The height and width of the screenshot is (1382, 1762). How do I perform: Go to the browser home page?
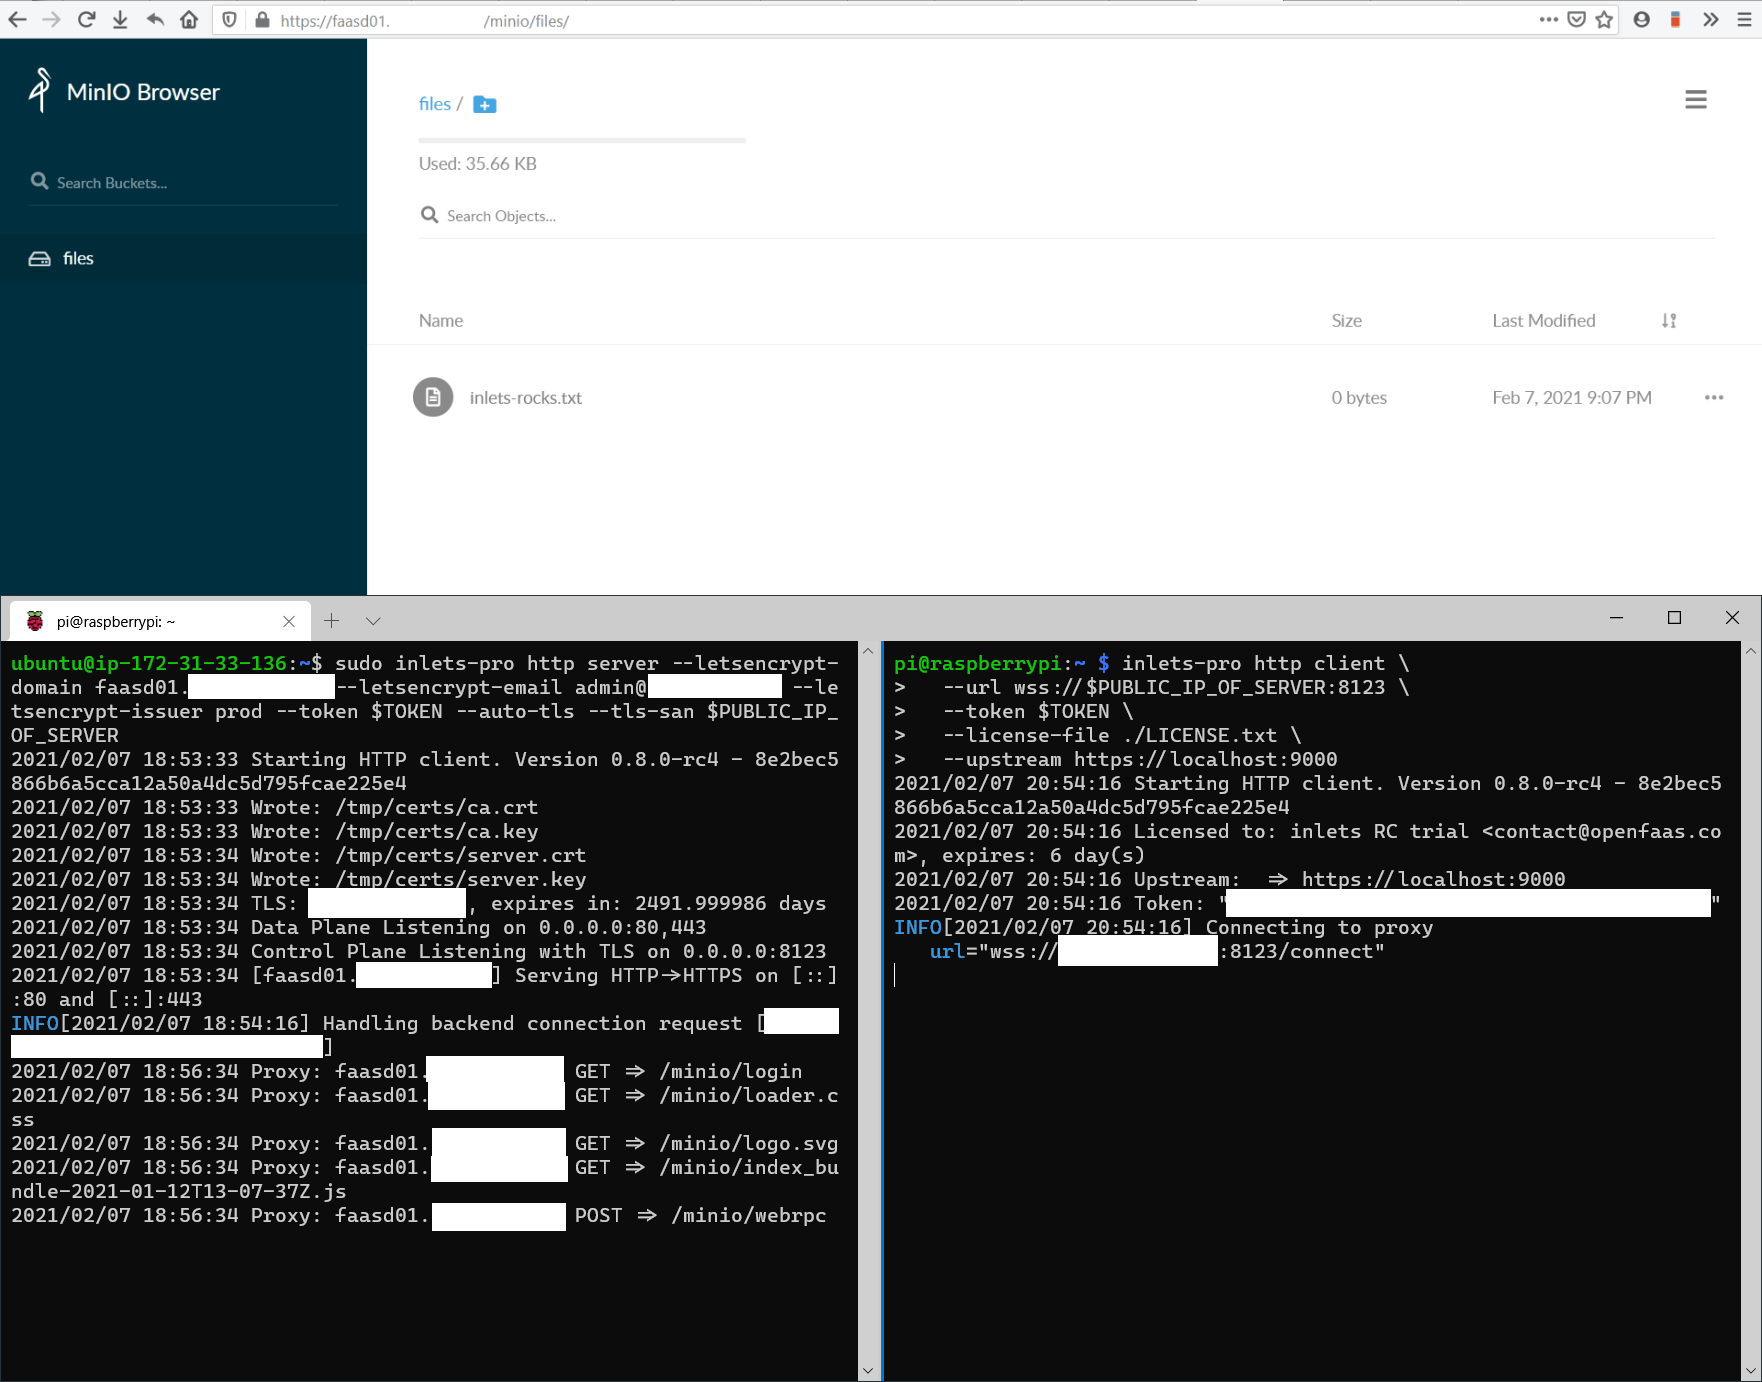189,20
